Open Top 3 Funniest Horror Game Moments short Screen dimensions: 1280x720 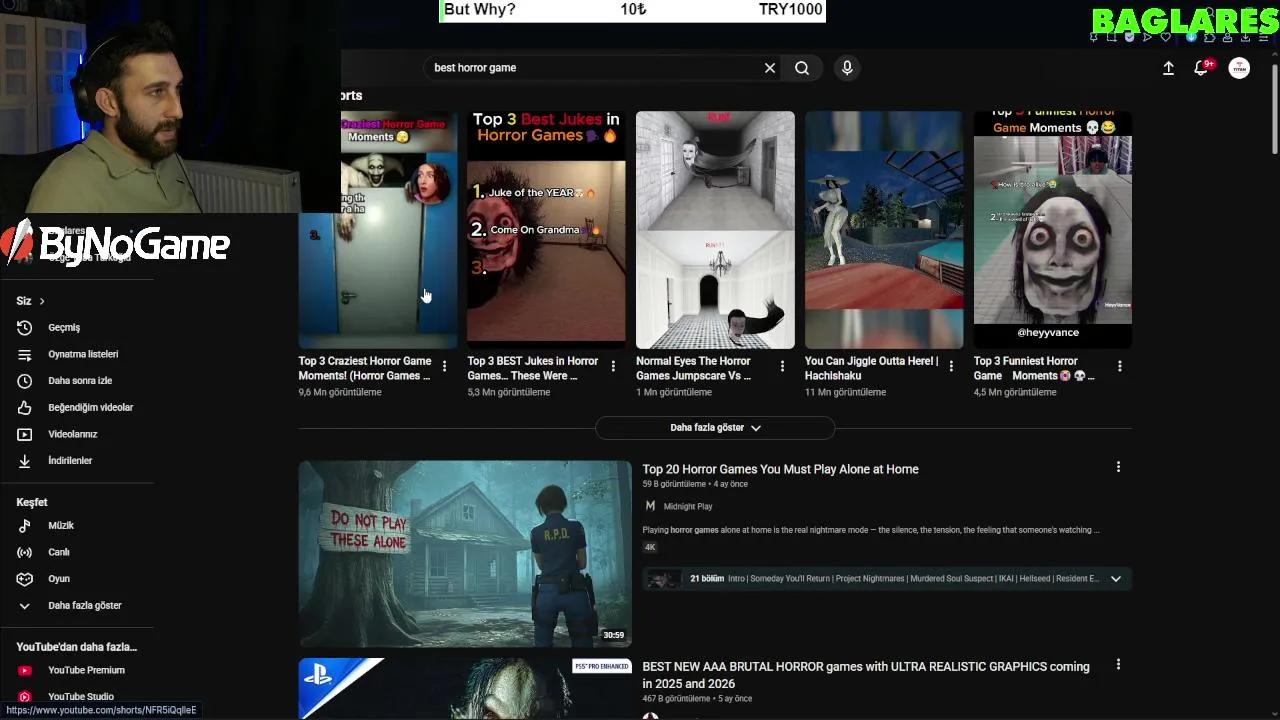(x=1053, y=230)
